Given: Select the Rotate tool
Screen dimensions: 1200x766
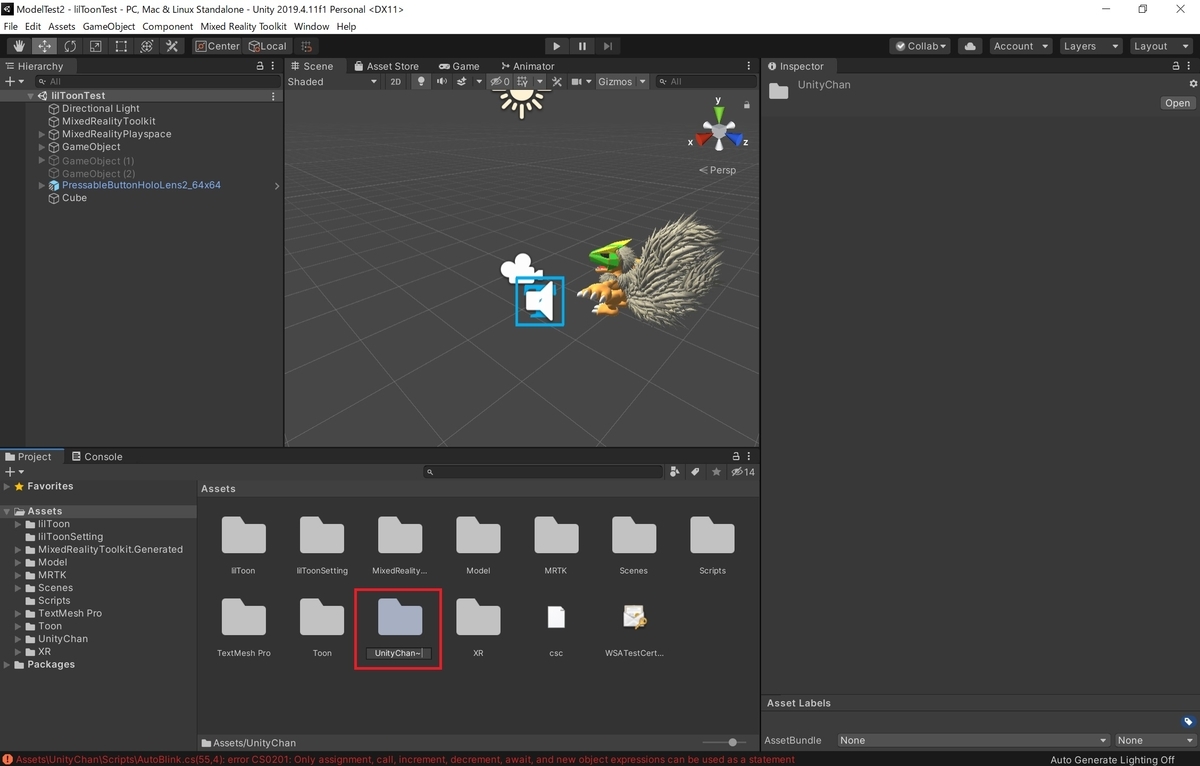Looking at the screenshot, I should [x=70, y=46].
